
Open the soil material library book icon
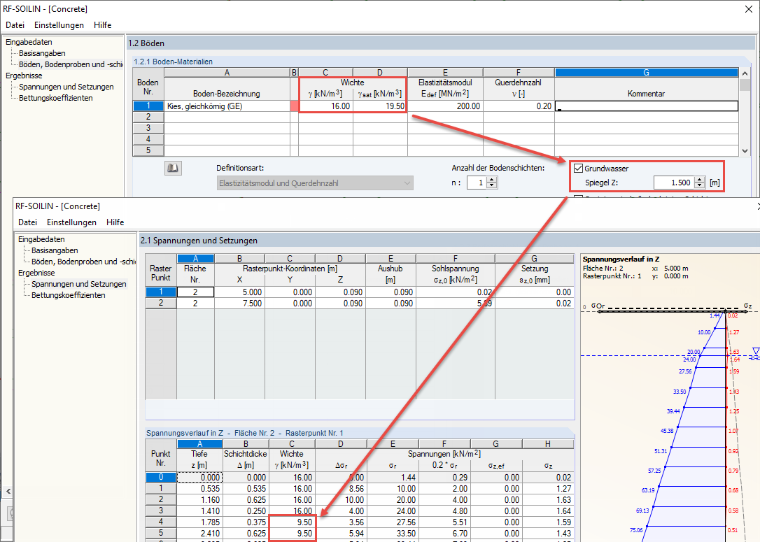(173, 168)
